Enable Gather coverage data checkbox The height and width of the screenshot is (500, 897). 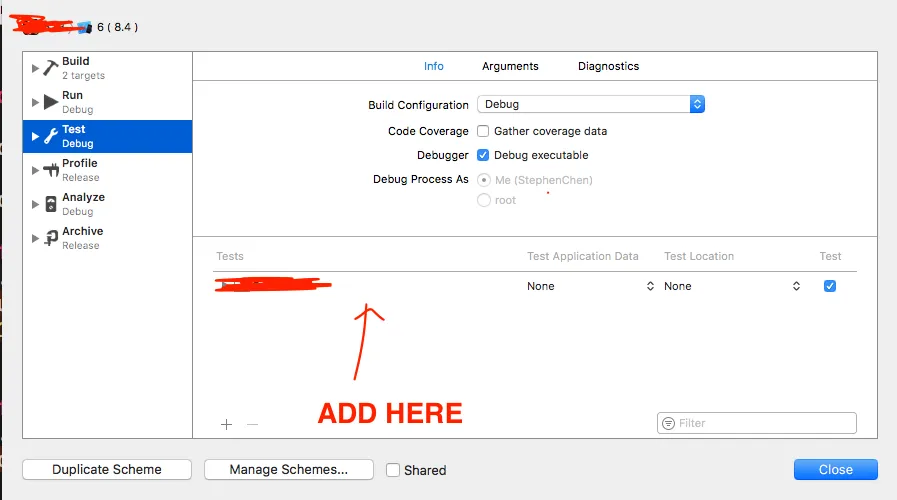(484, 131)
